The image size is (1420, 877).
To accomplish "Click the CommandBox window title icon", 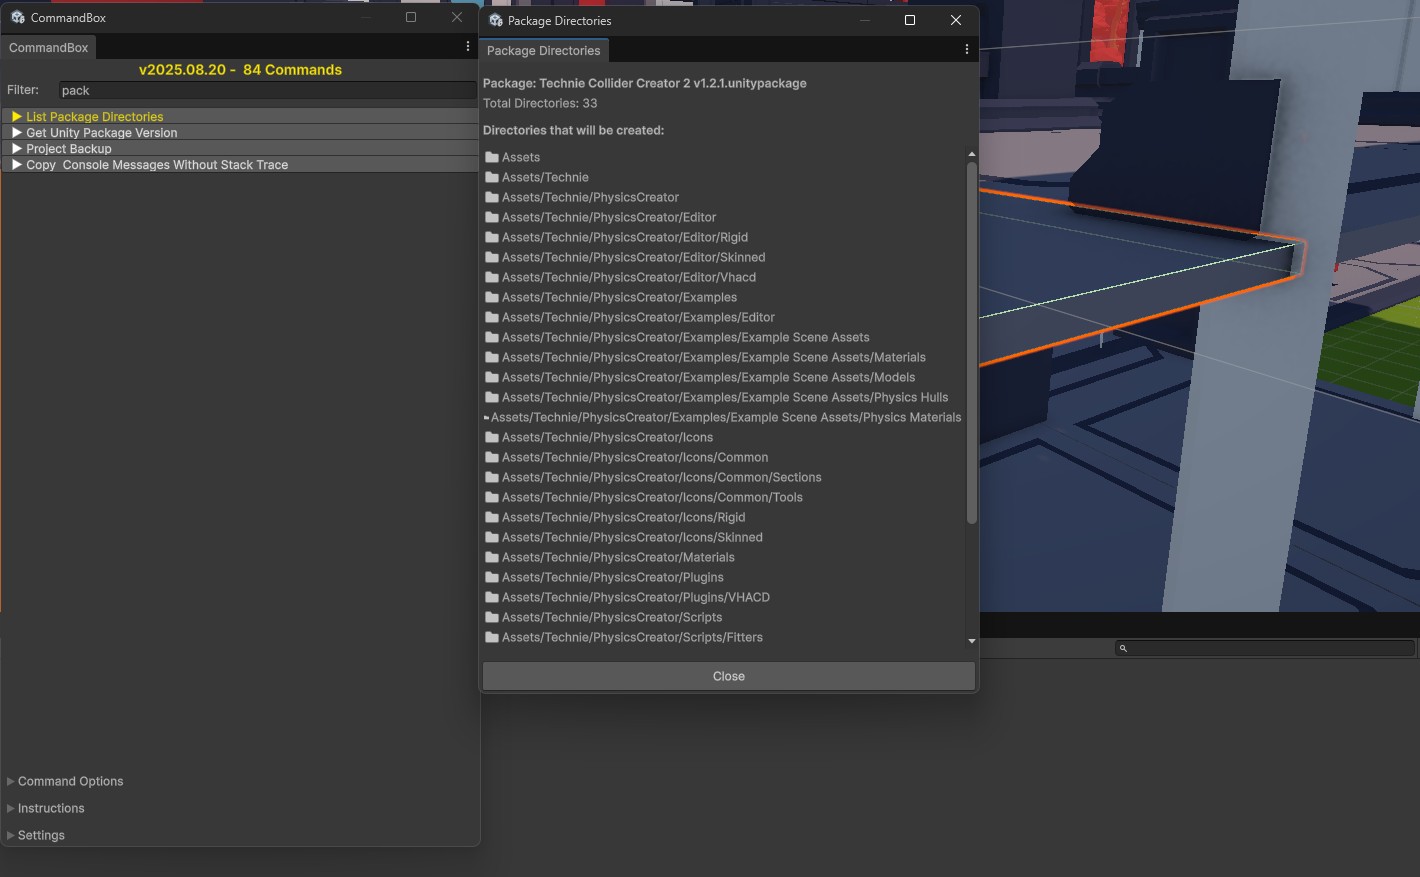I will [x=17, y=17].
